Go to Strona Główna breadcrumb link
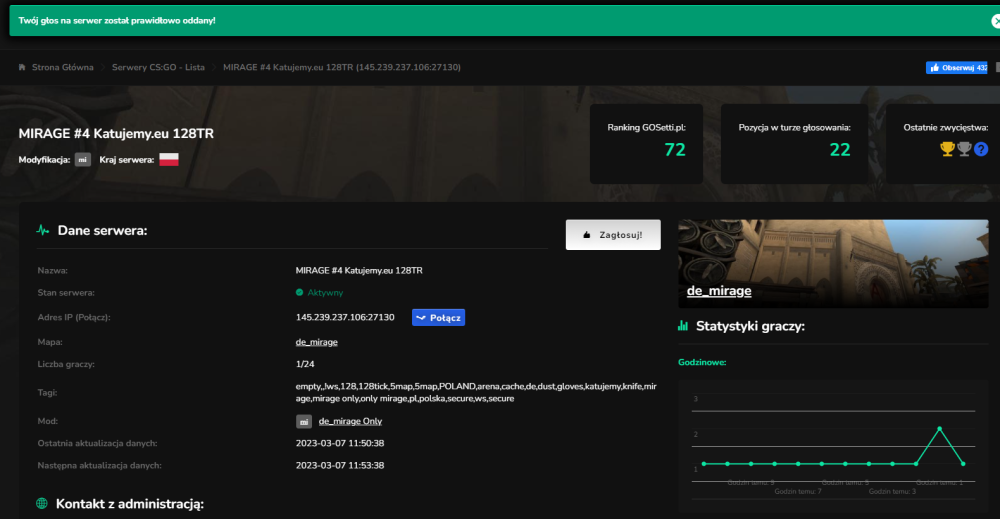1000x519 pixels. (x=62, y=67)
